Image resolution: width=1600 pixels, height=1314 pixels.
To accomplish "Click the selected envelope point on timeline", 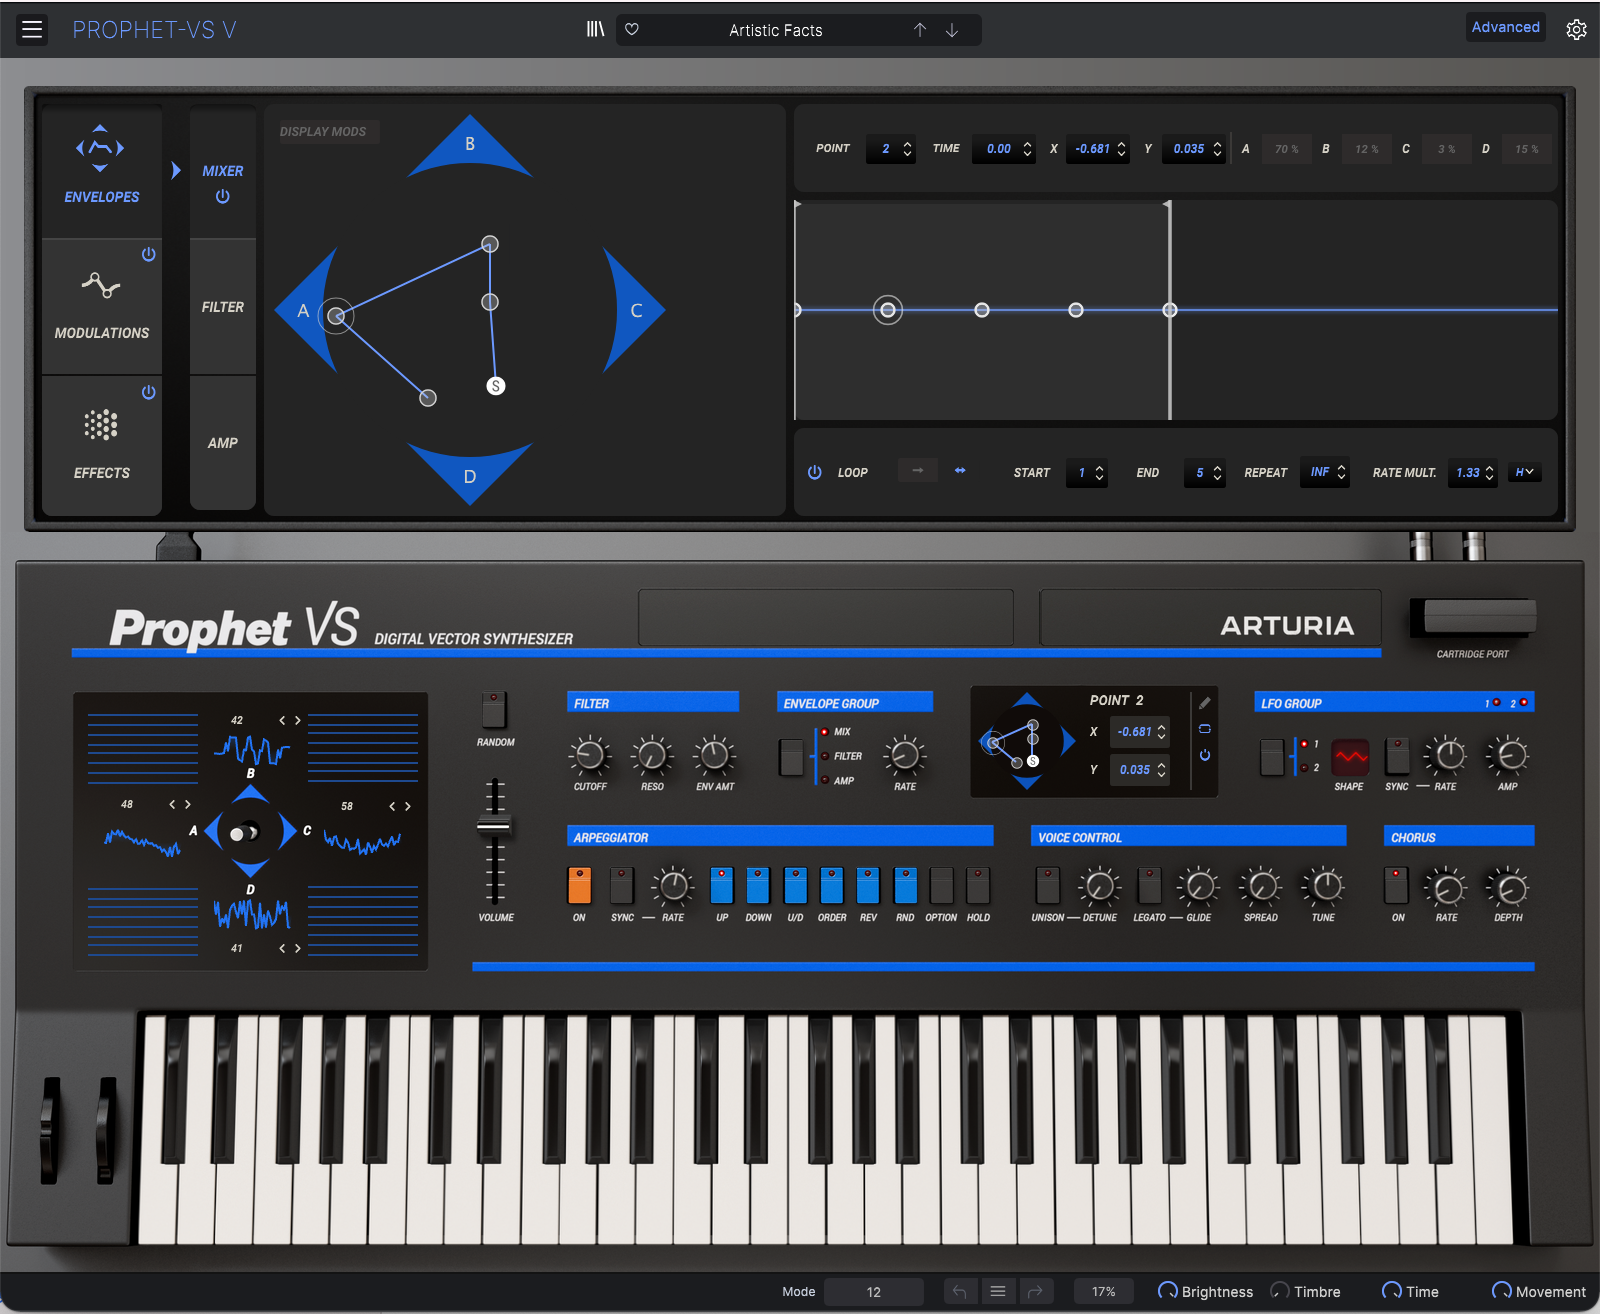I will point(888,310).
